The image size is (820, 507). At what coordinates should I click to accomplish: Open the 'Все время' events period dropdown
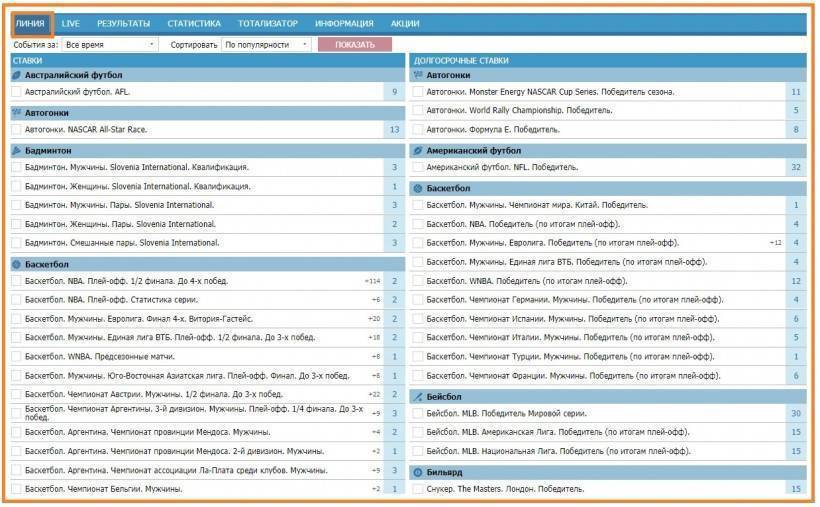(109, 45)
